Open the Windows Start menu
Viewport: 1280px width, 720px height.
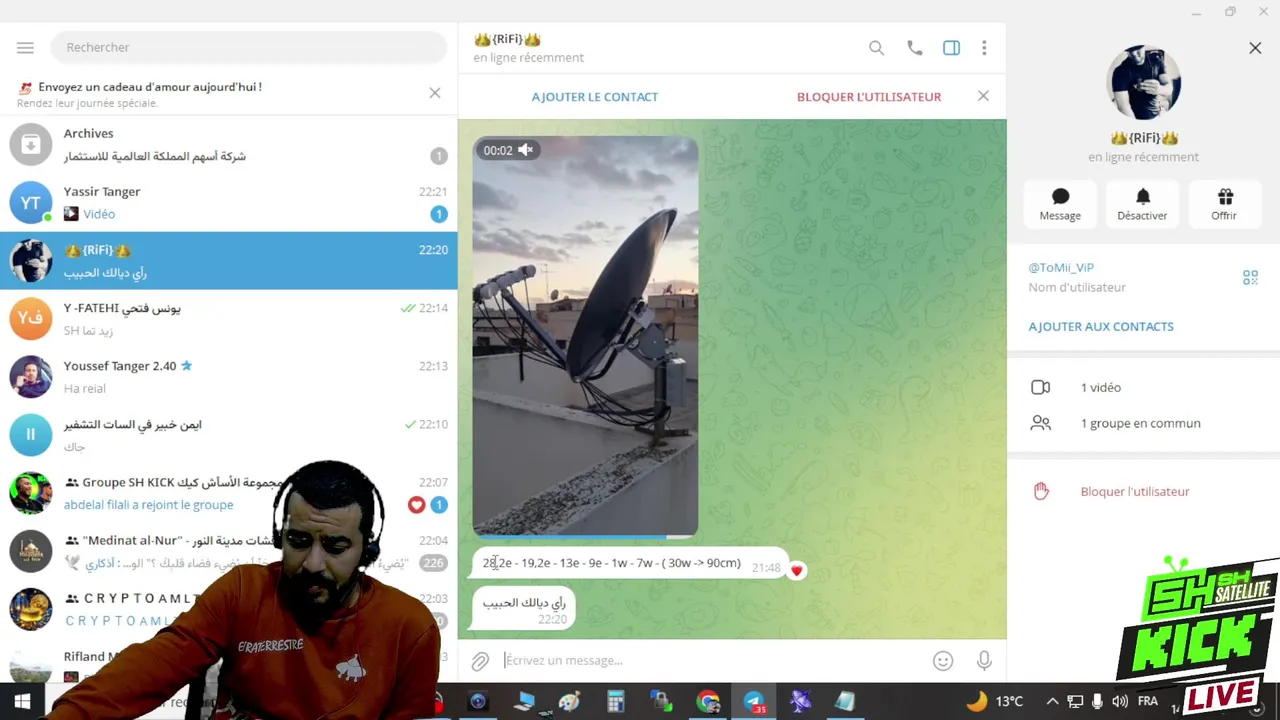pos(22,702)
